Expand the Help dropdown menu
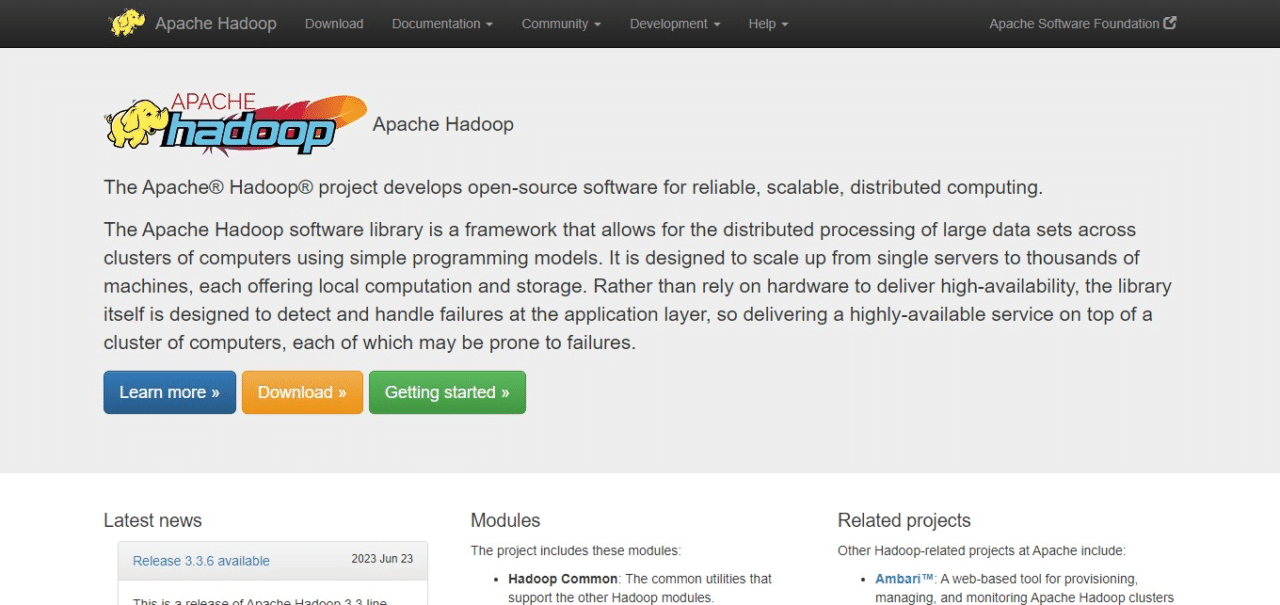This screenshot has width=1280, height=605. (x=768, y=23)
